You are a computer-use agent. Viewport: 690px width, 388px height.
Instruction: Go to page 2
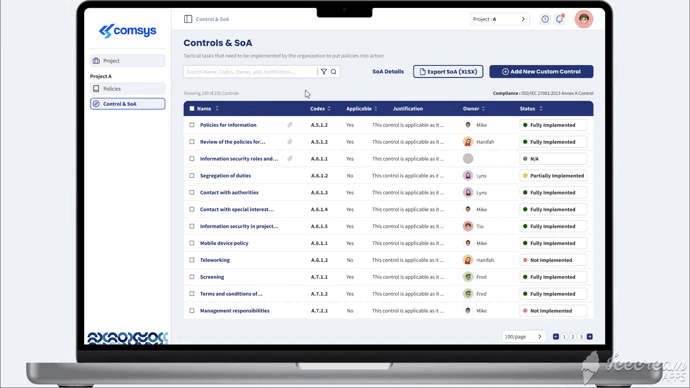click(573, 337)
